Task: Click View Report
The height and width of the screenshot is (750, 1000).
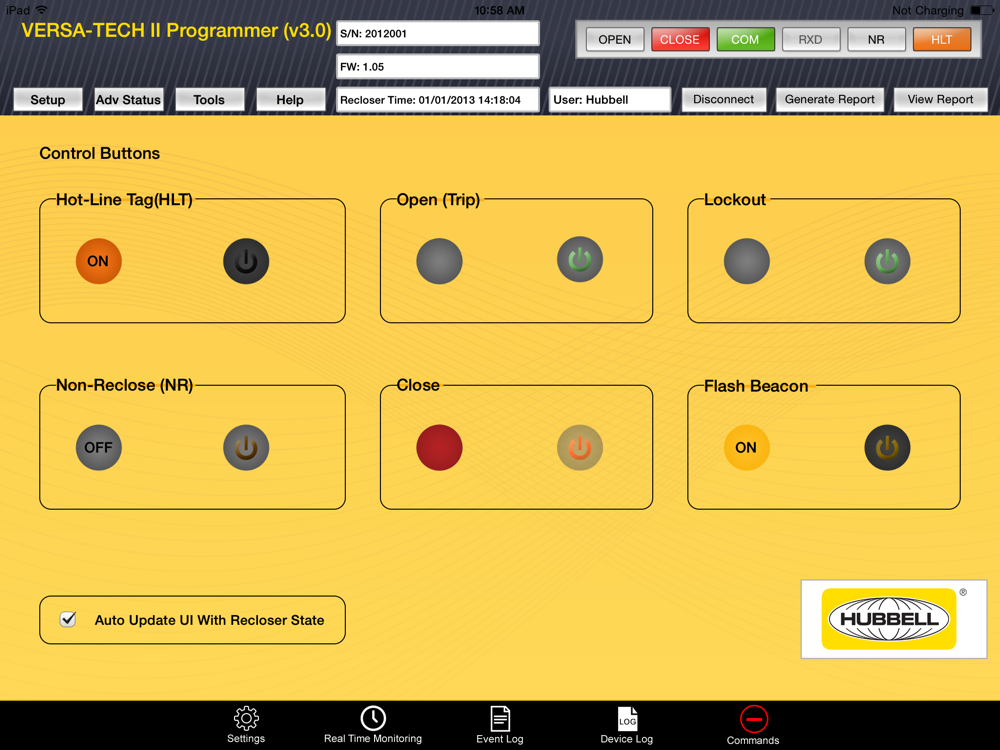Action: [941, 99]
